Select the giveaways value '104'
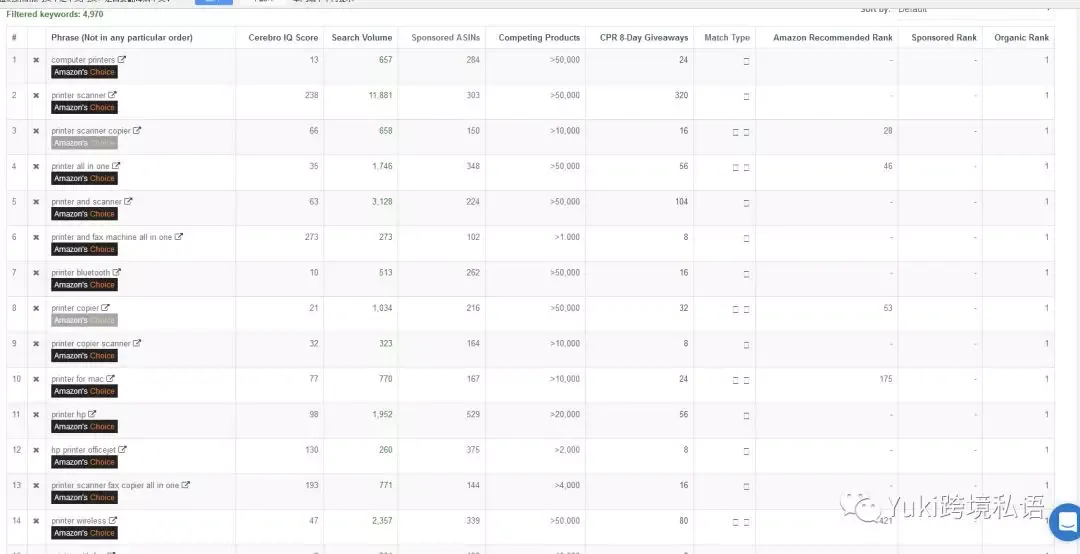Viewport: 1080px width, 554px height. [x=681, y=202]
